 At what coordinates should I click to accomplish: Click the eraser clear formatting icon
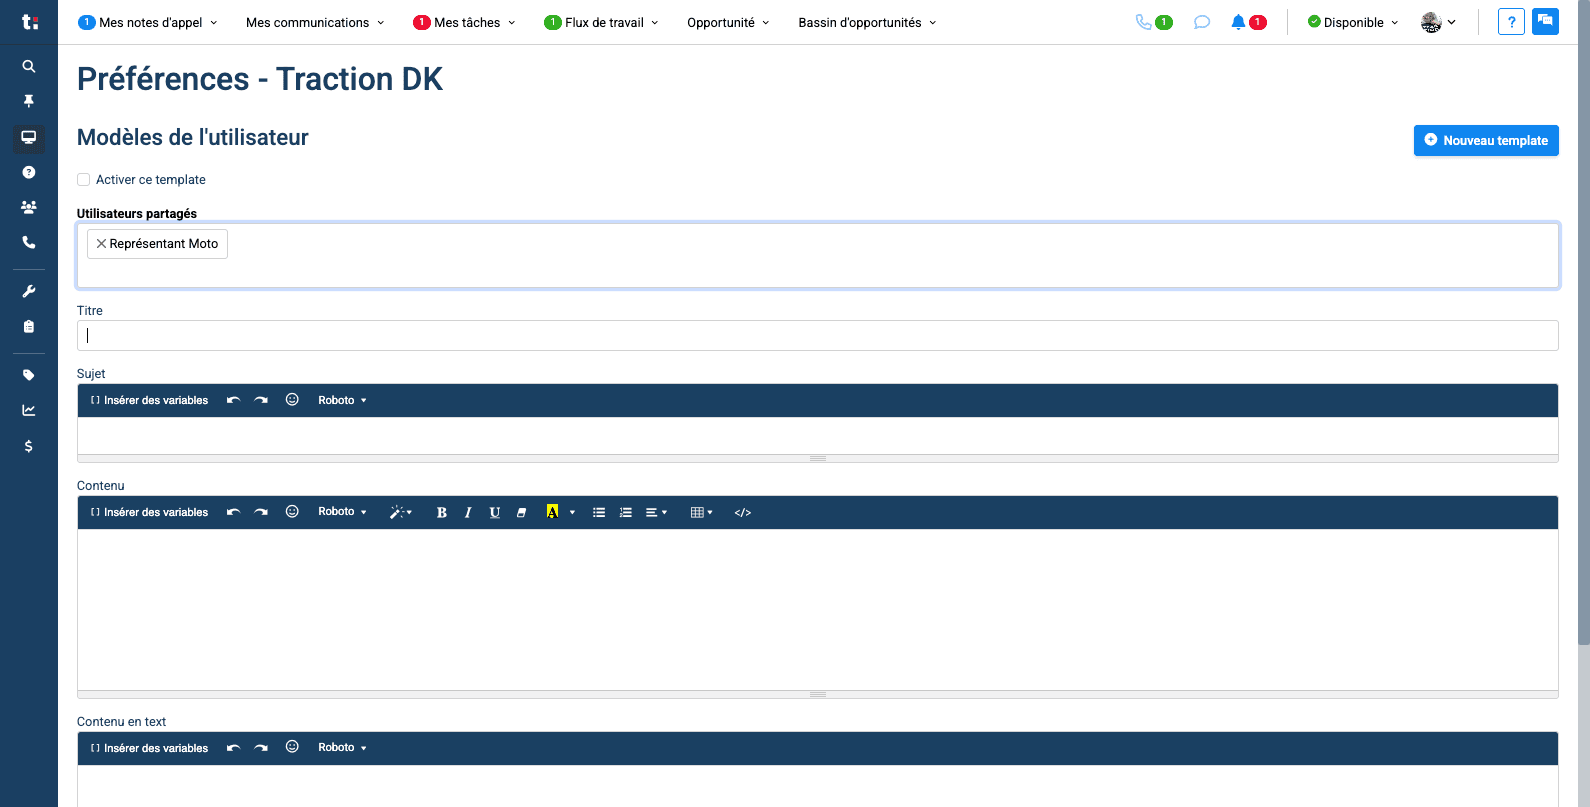521,512
